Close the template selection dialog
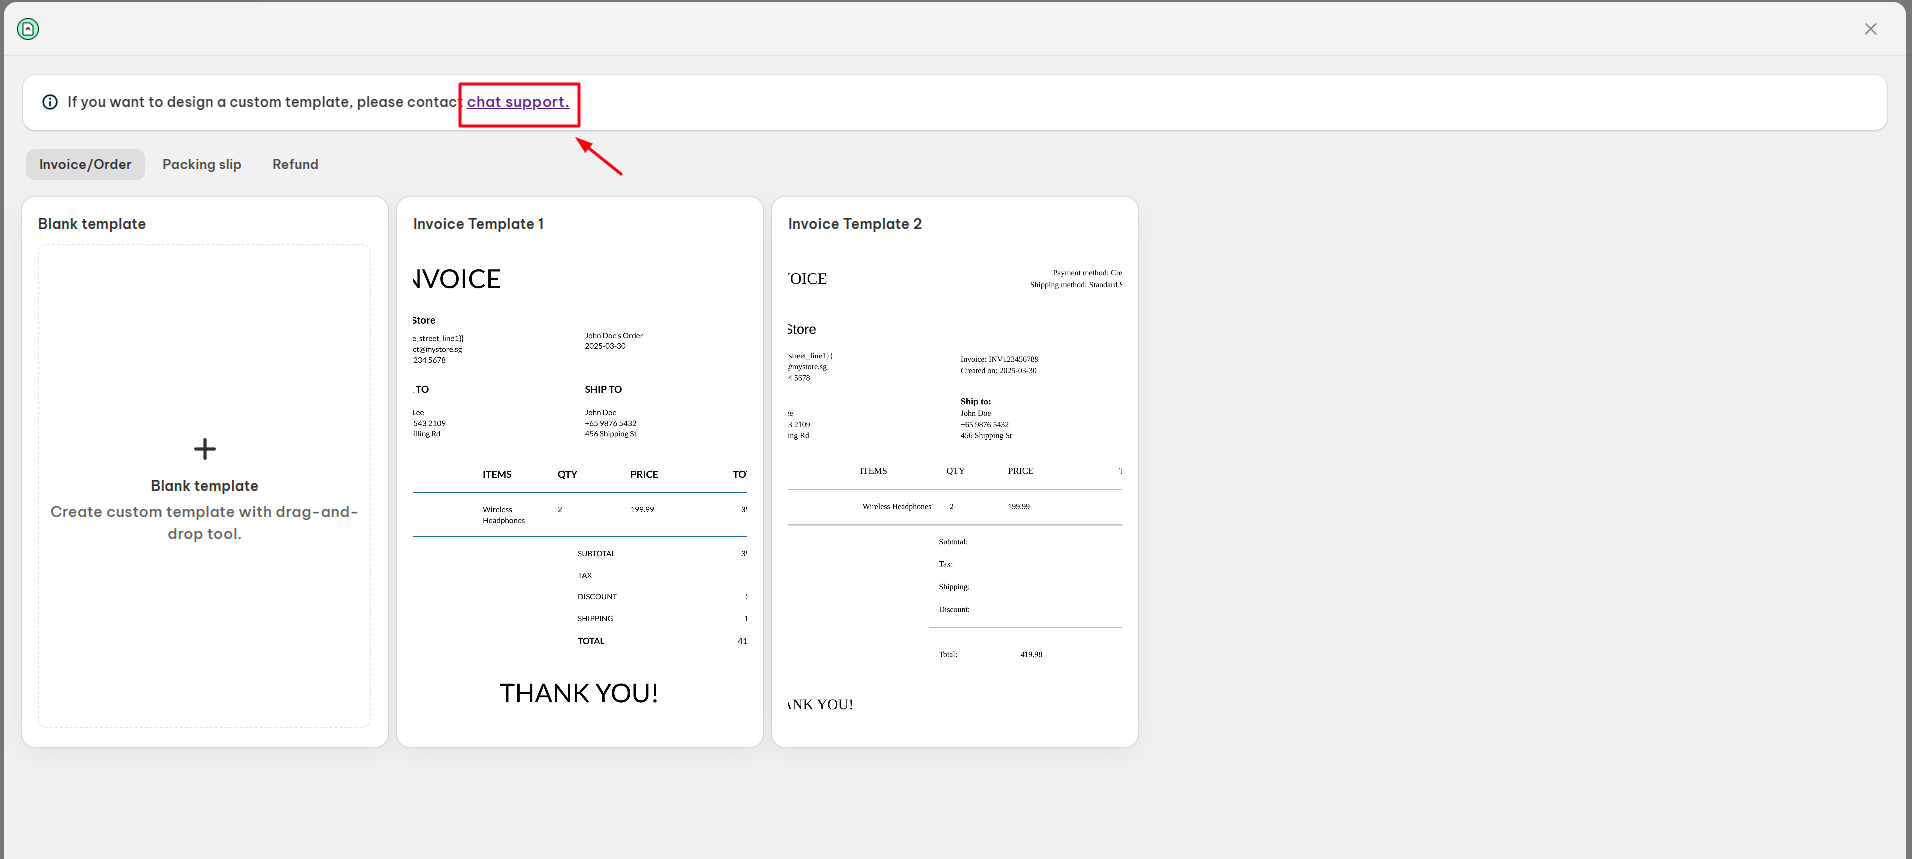1912x859 pixels. point(1870,29)
